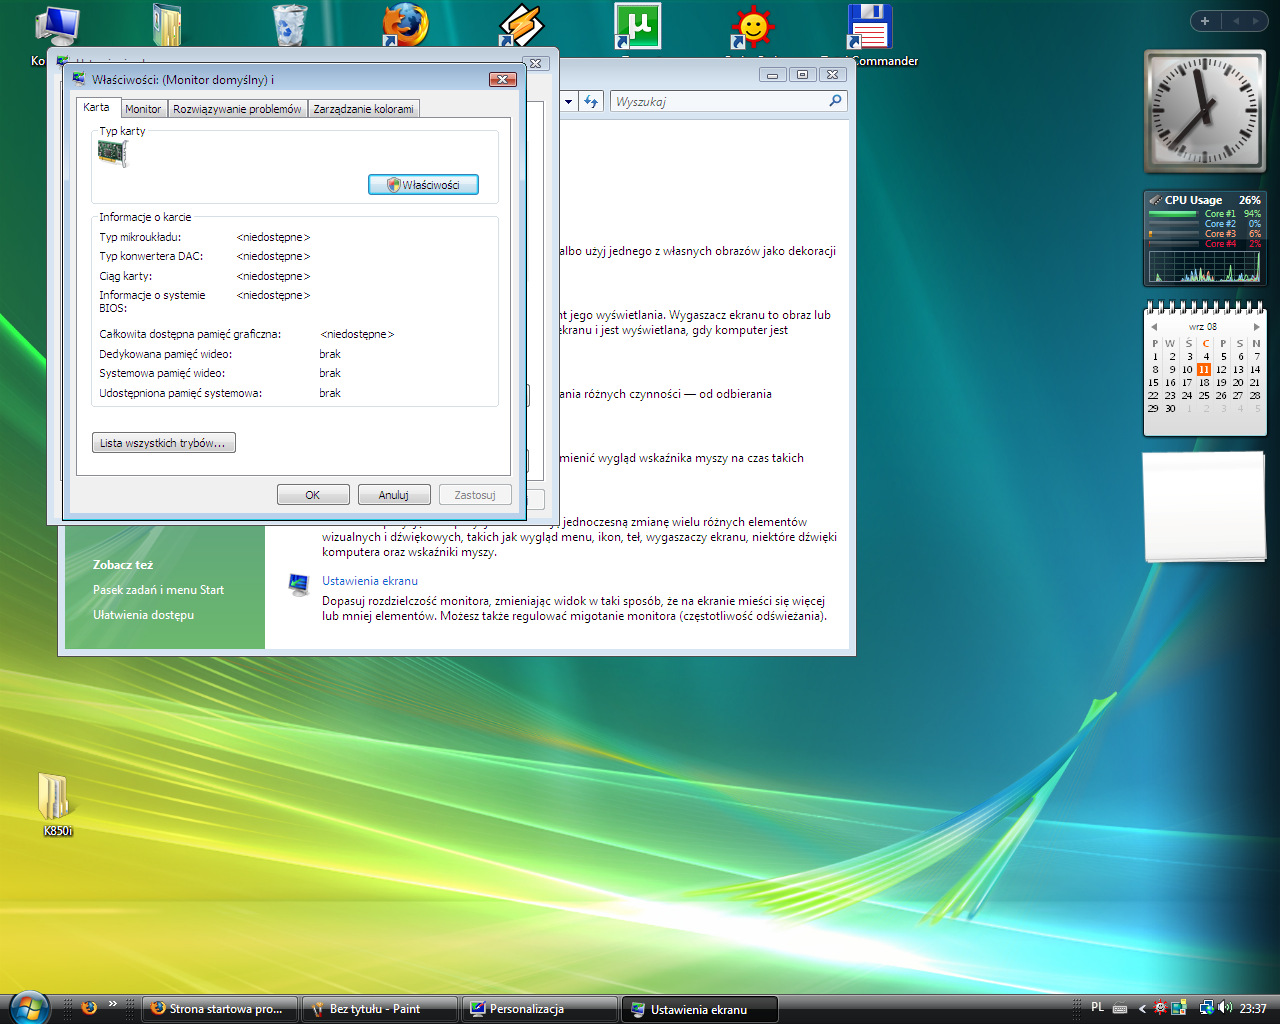Image resolution: width=1280 pixels, height=1024 pixels.
Task: Switch to the Rozwiązywanie problemów tab
Action: [237, 109]
